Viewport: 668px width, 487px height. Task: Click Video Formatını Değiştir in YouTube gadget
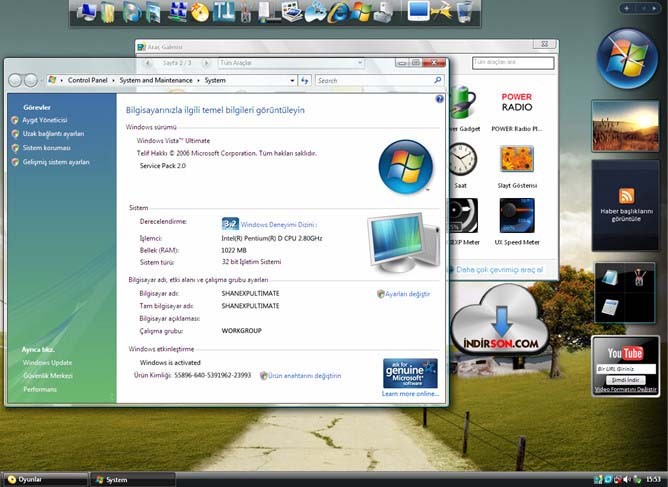tap(625, 389)
